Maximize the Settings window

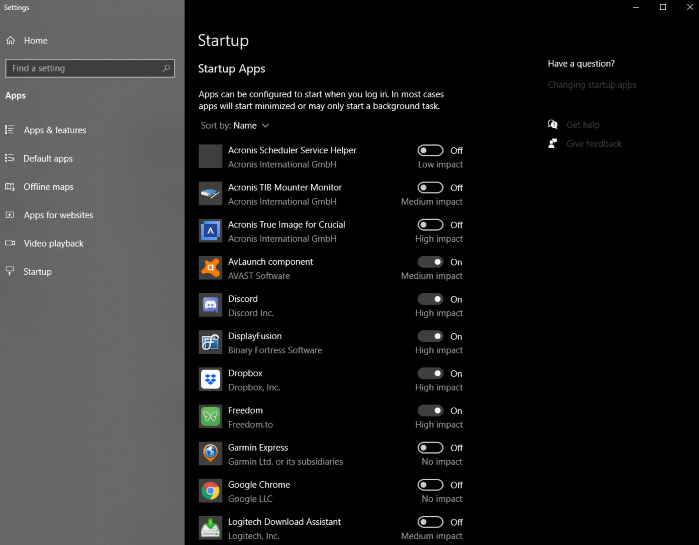pos(663,7)
